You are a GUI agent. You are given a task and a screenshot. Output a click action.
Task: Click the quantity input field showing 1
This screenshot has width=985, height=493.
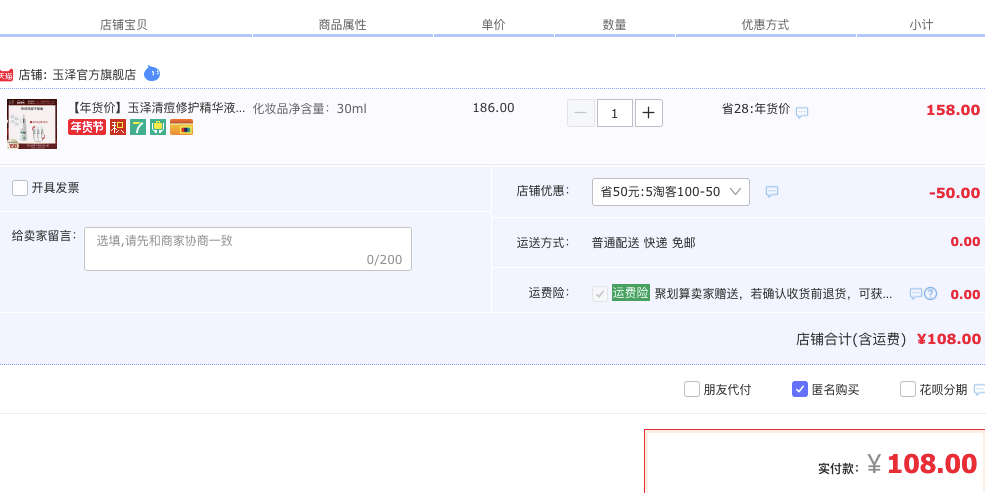click(x=614, y=113)
